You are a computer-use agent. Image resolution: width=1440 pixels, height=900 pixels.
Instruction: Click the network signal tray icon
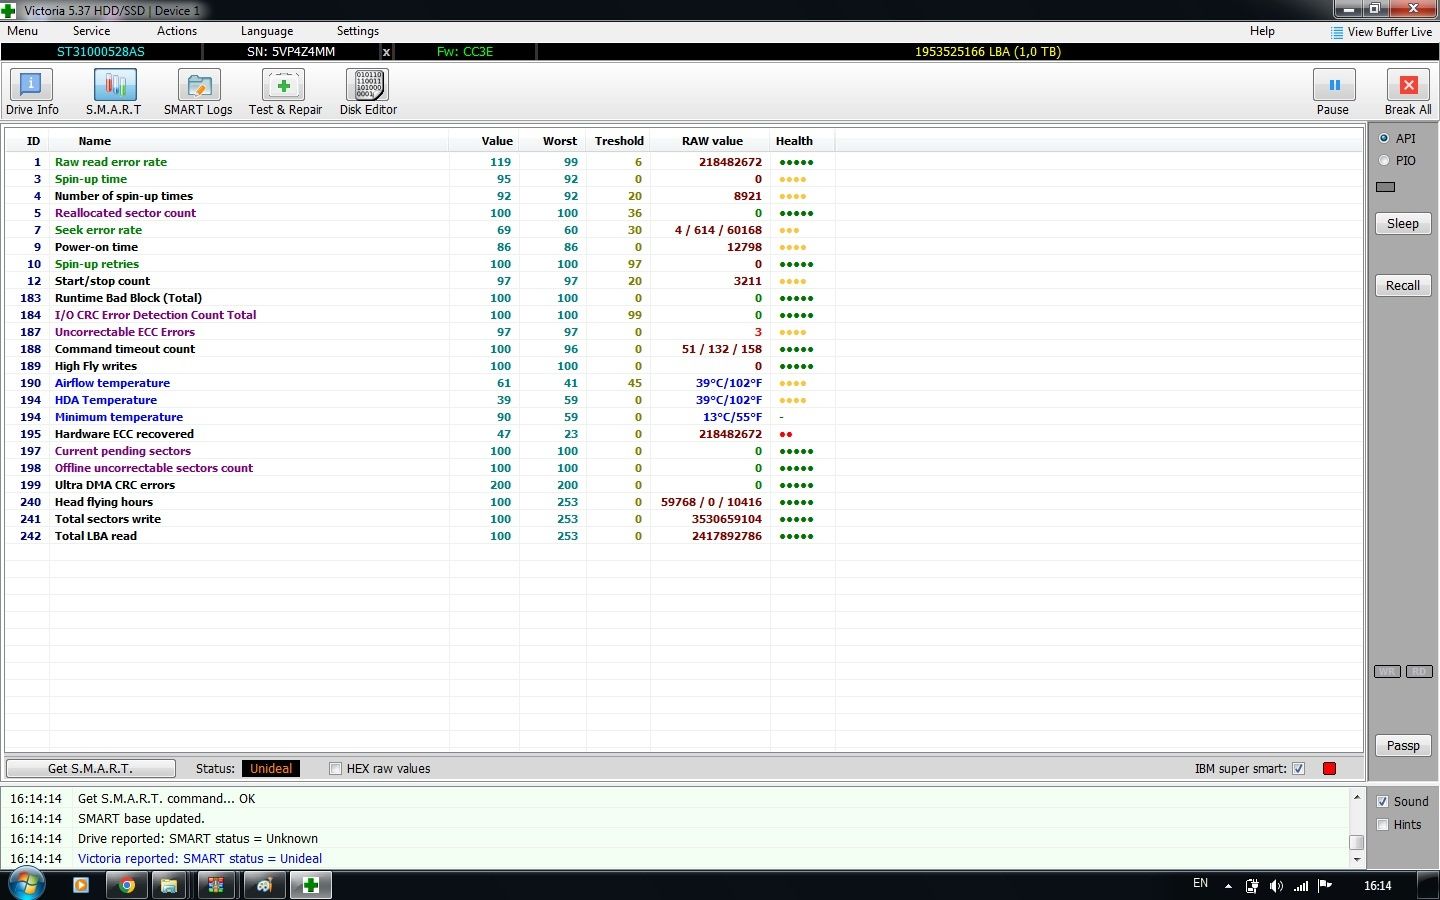(x=1301, y=885)
